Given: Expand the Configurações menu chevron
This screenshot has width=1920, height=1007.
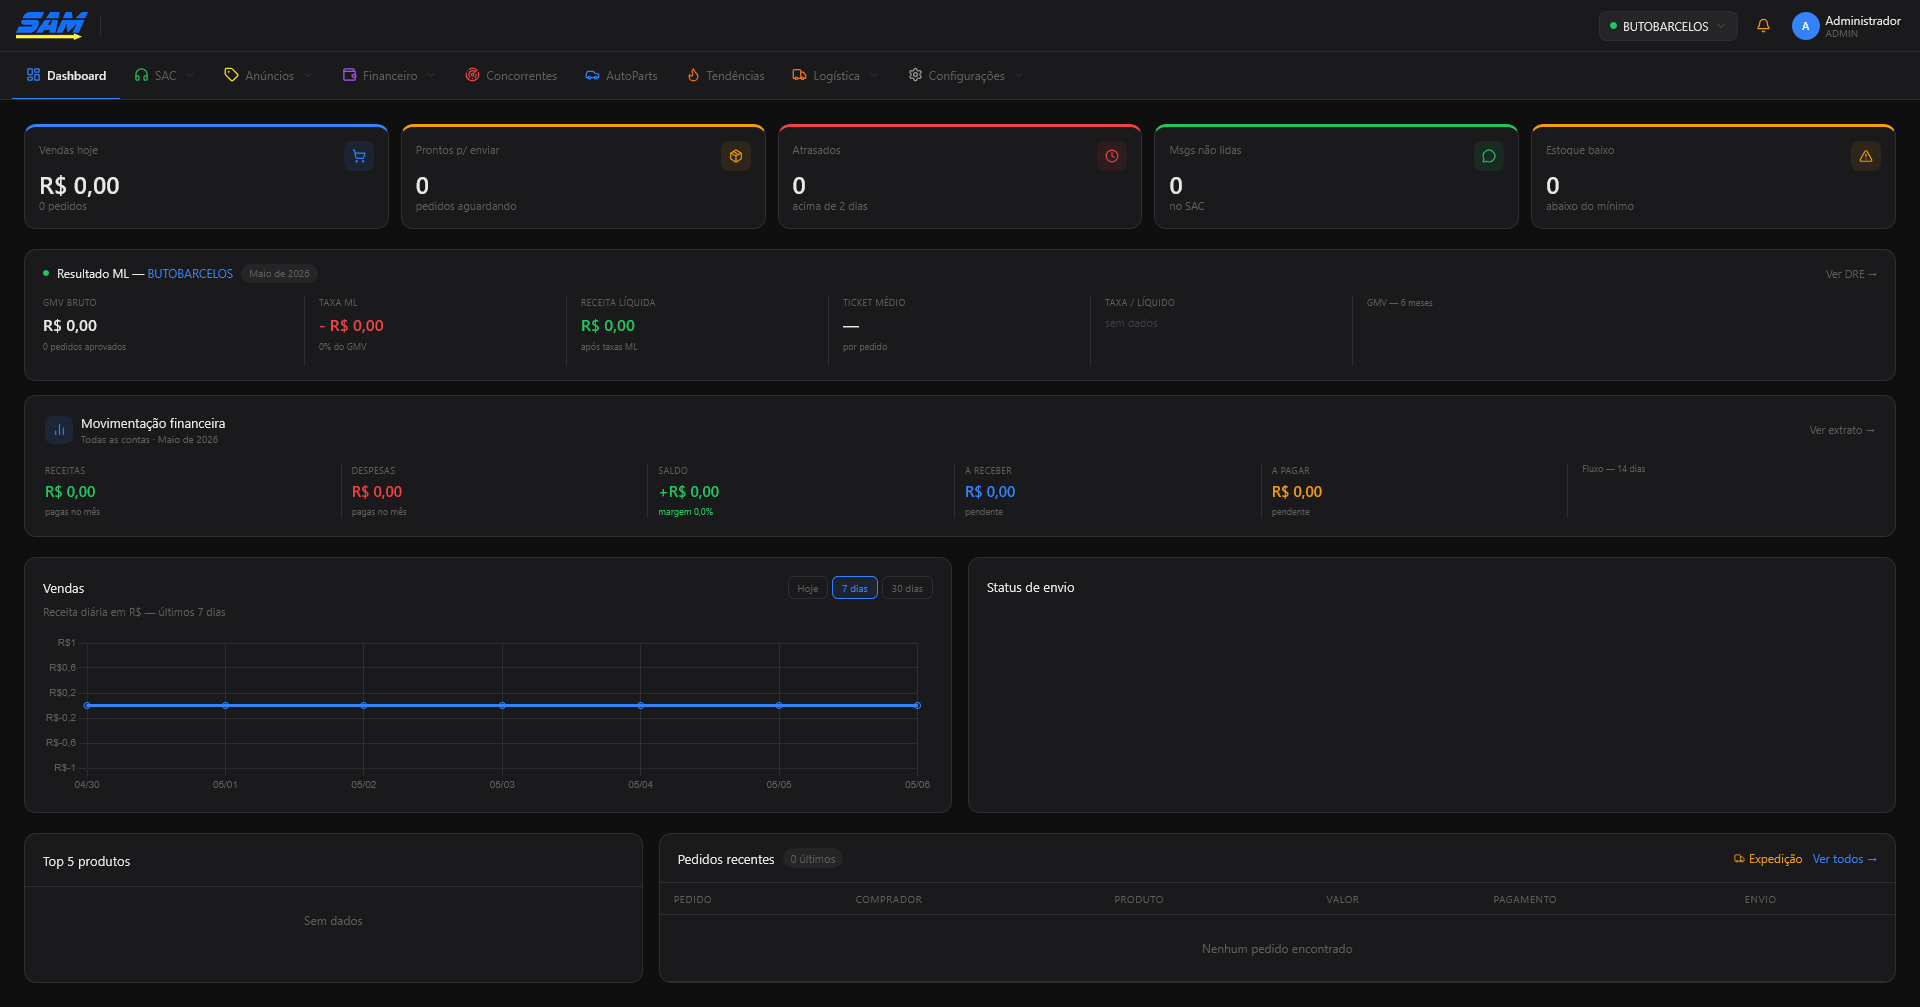Looking at the screenshot, I should [x=1019, y=75].
